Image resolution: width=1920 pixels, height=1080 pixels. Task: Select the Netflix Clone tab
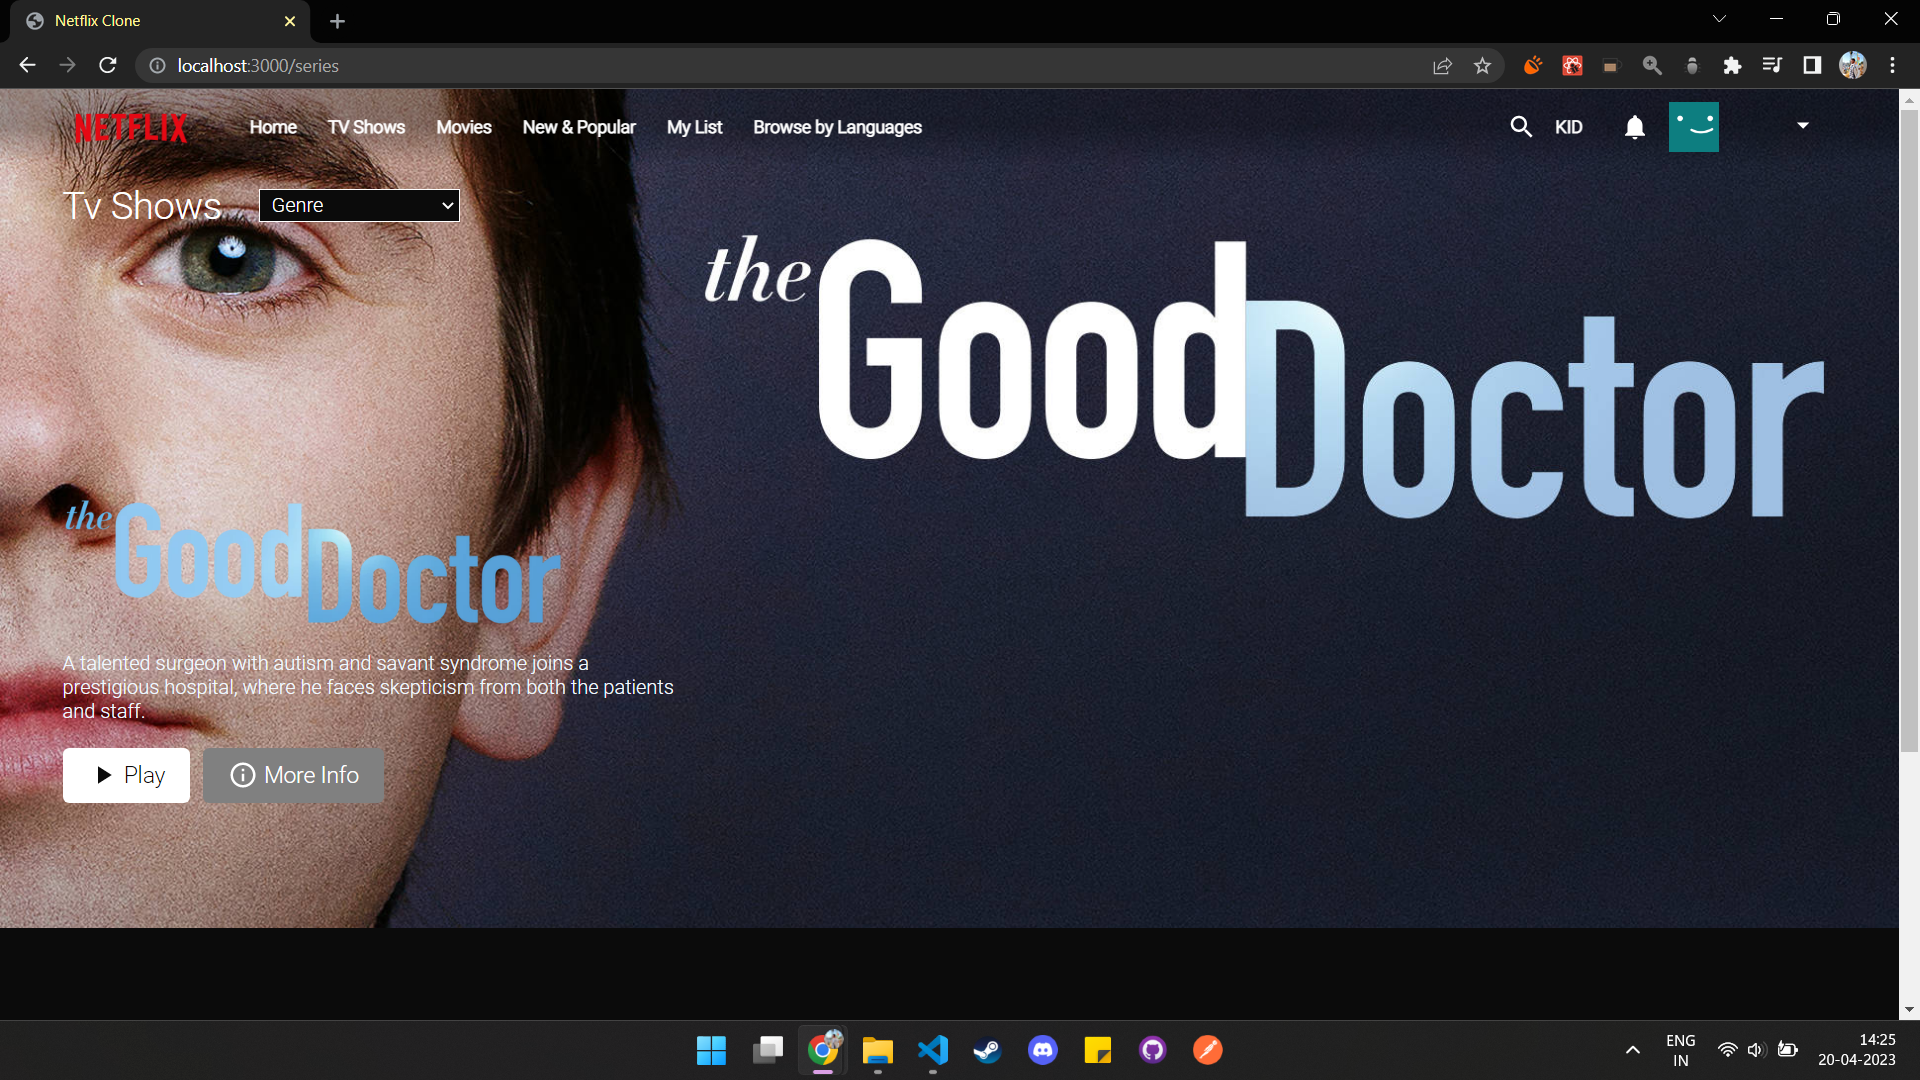click(x=160, y=21)
